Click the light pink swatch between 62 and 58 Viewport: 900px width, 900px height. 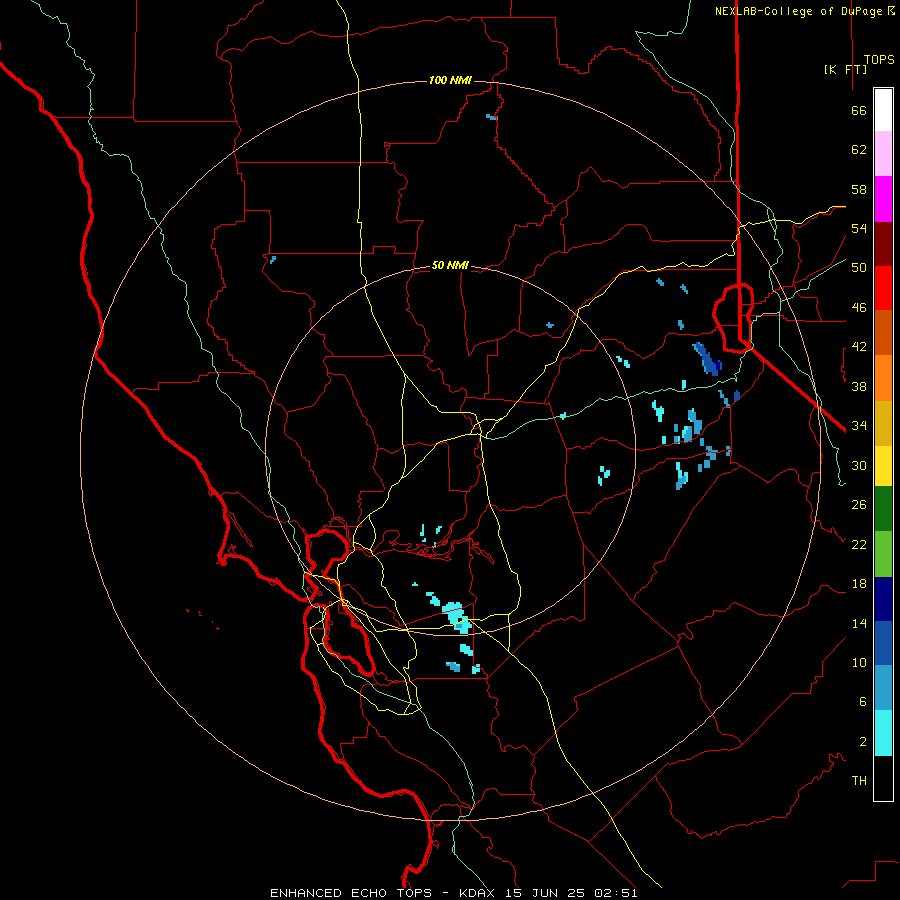pyautogui.click(x=883, y=154)
